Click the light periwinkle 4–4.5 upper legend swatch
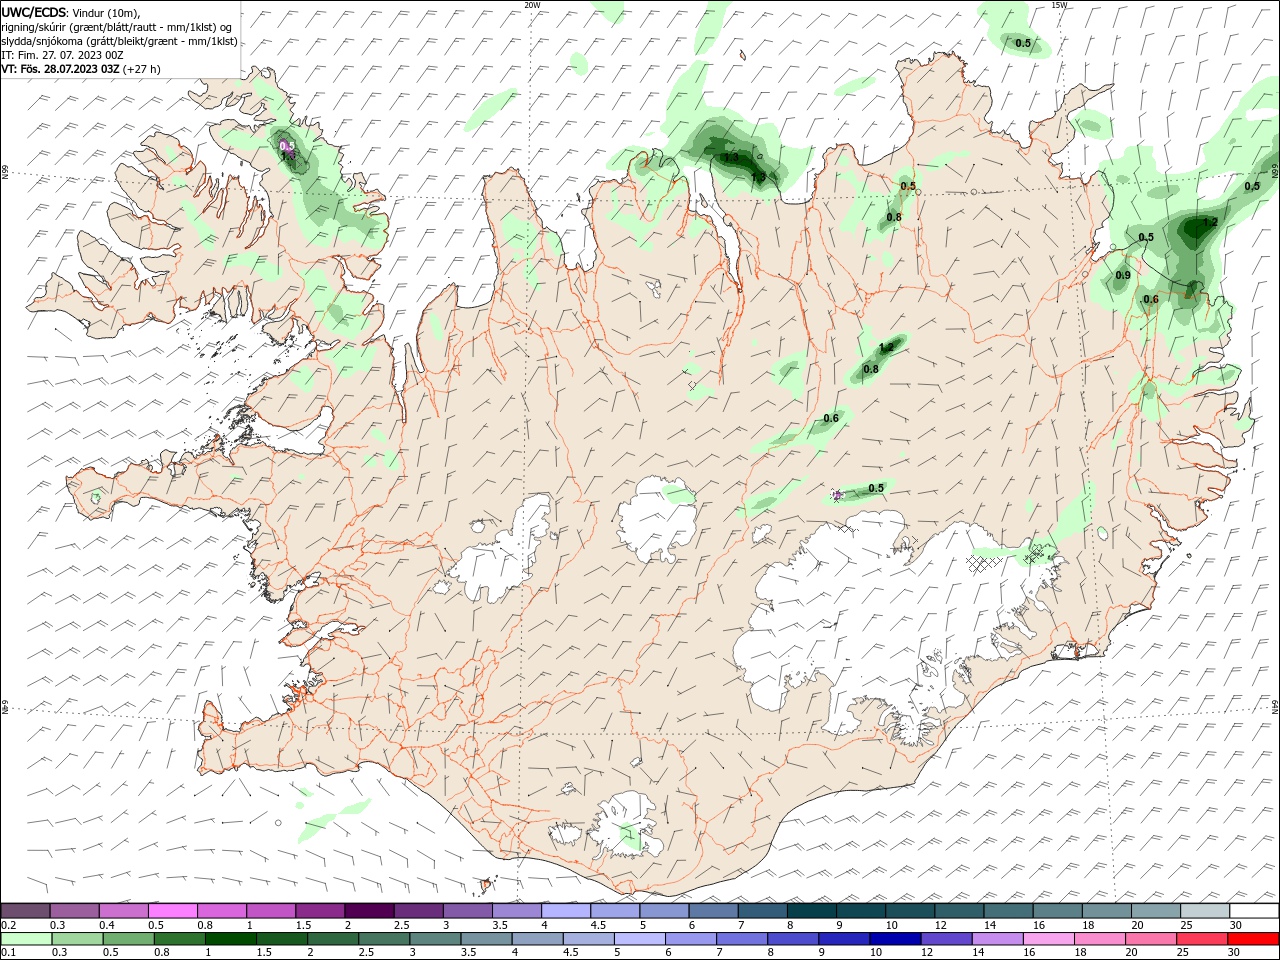The image size is (1280, 960). tap(566, 911)
